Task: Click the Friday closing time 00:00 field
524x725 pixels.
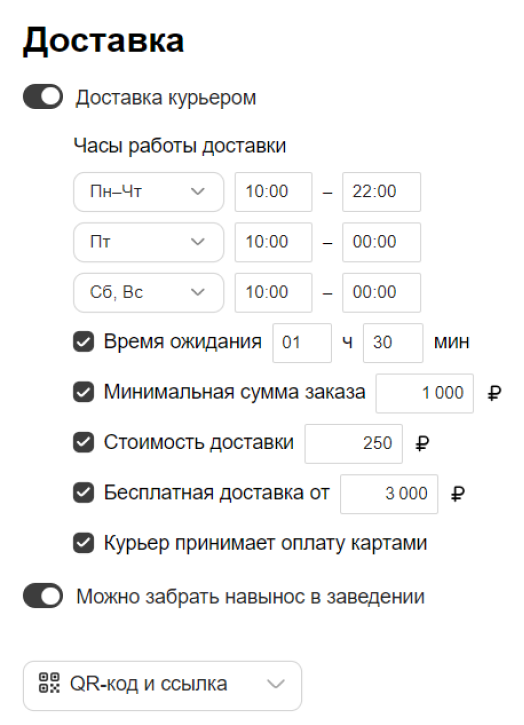Action: (382, 242)
